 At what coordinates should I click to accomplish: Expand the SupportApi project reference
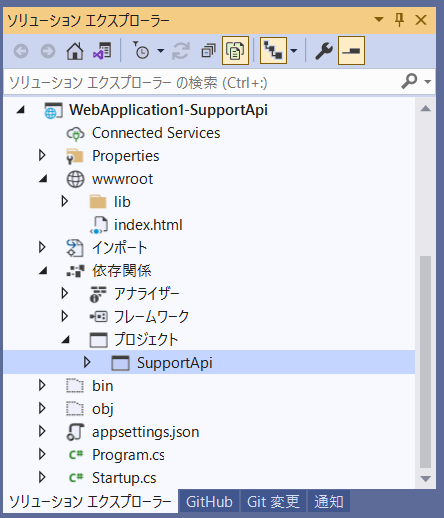[x=87, y=362]
